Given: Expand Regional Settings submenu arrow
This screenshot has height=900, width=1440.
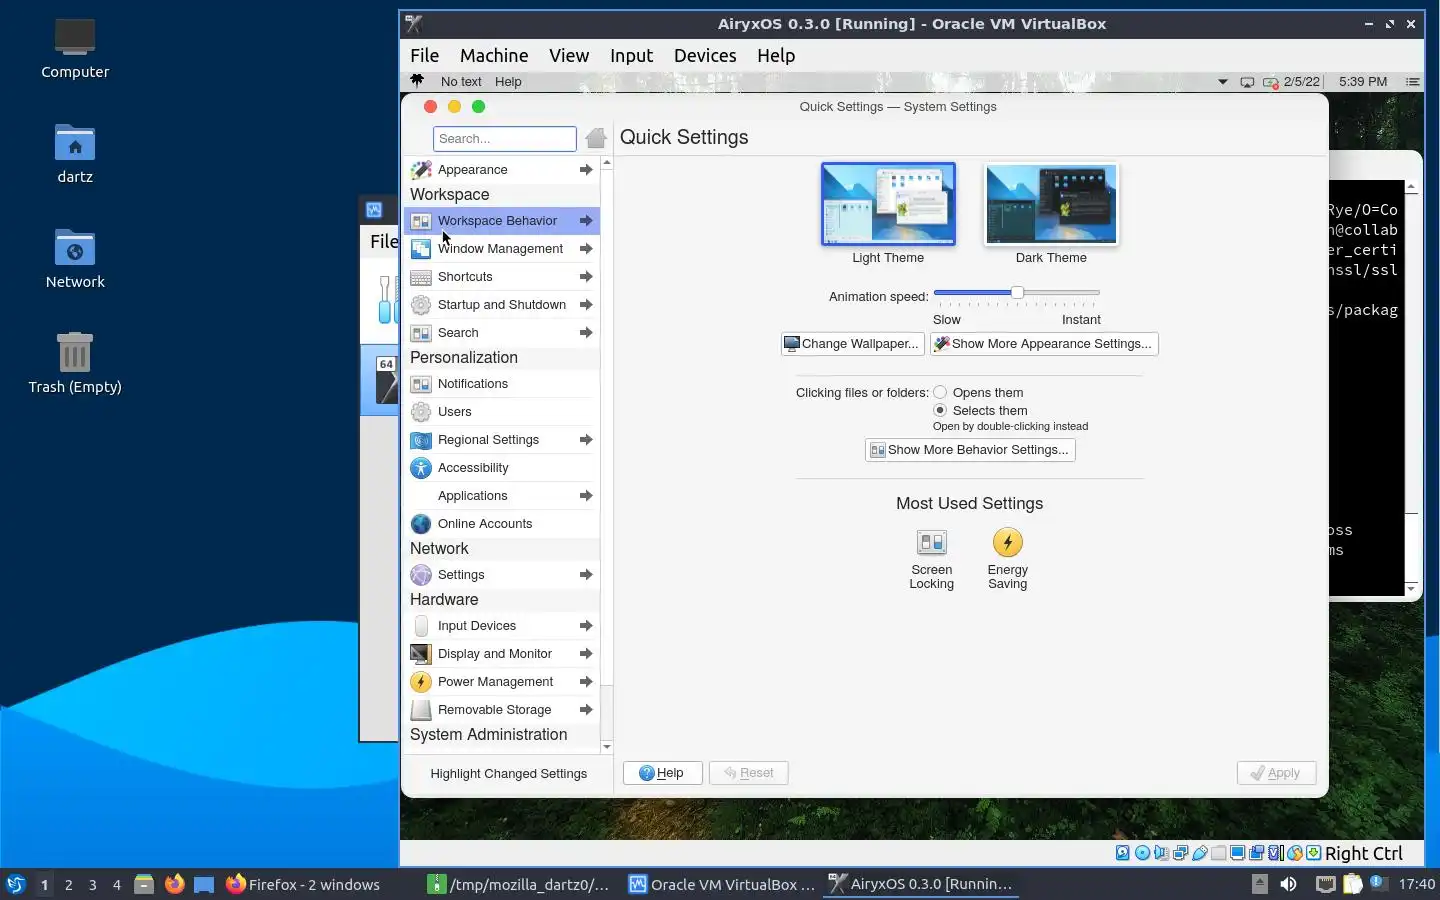Looking at the screenshot, I should coord(586,440).
